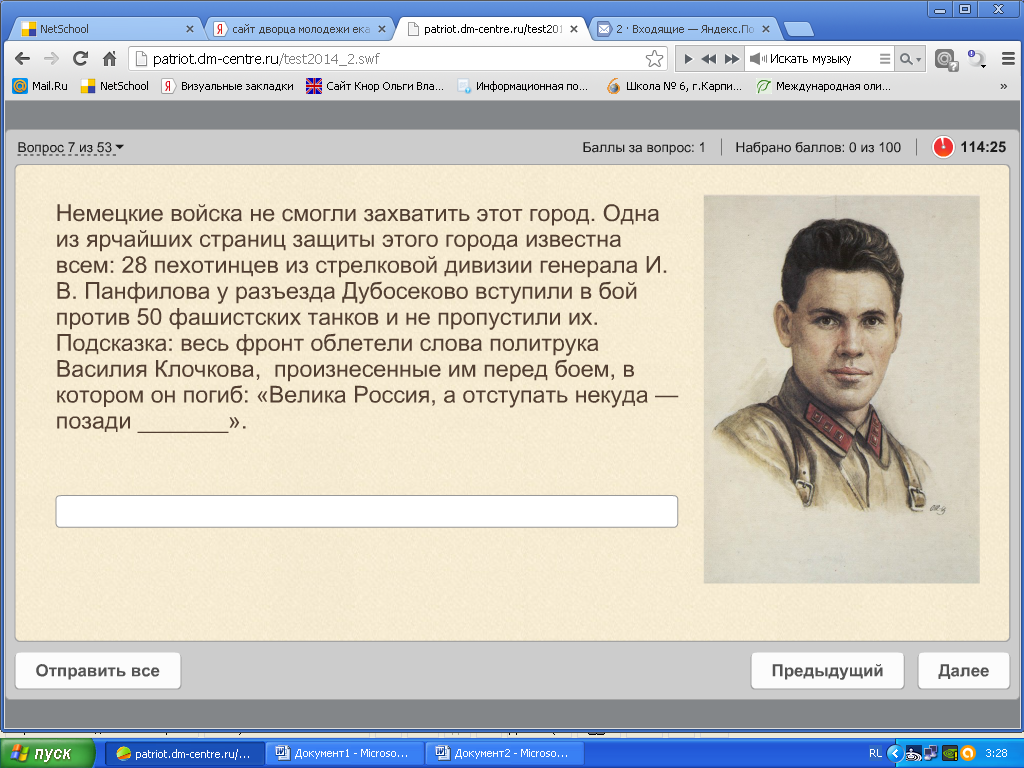Switch to Документ2 Microsoft Word taskbar item

click(x=504, y=754)
